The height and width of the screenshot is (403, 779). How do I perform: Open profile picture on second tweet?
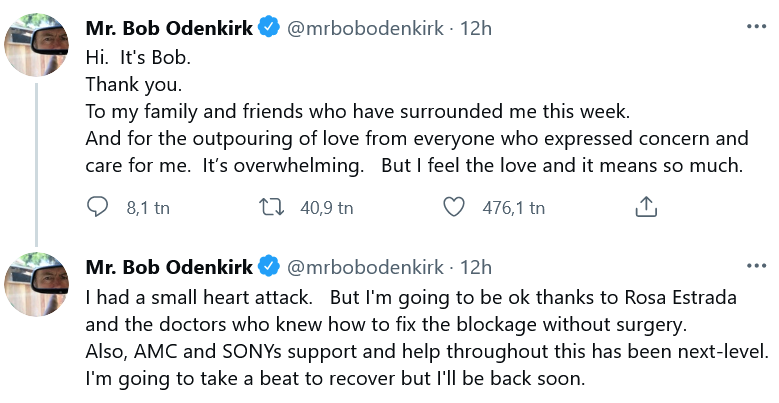pyautogui.click(x=38, y=285)
